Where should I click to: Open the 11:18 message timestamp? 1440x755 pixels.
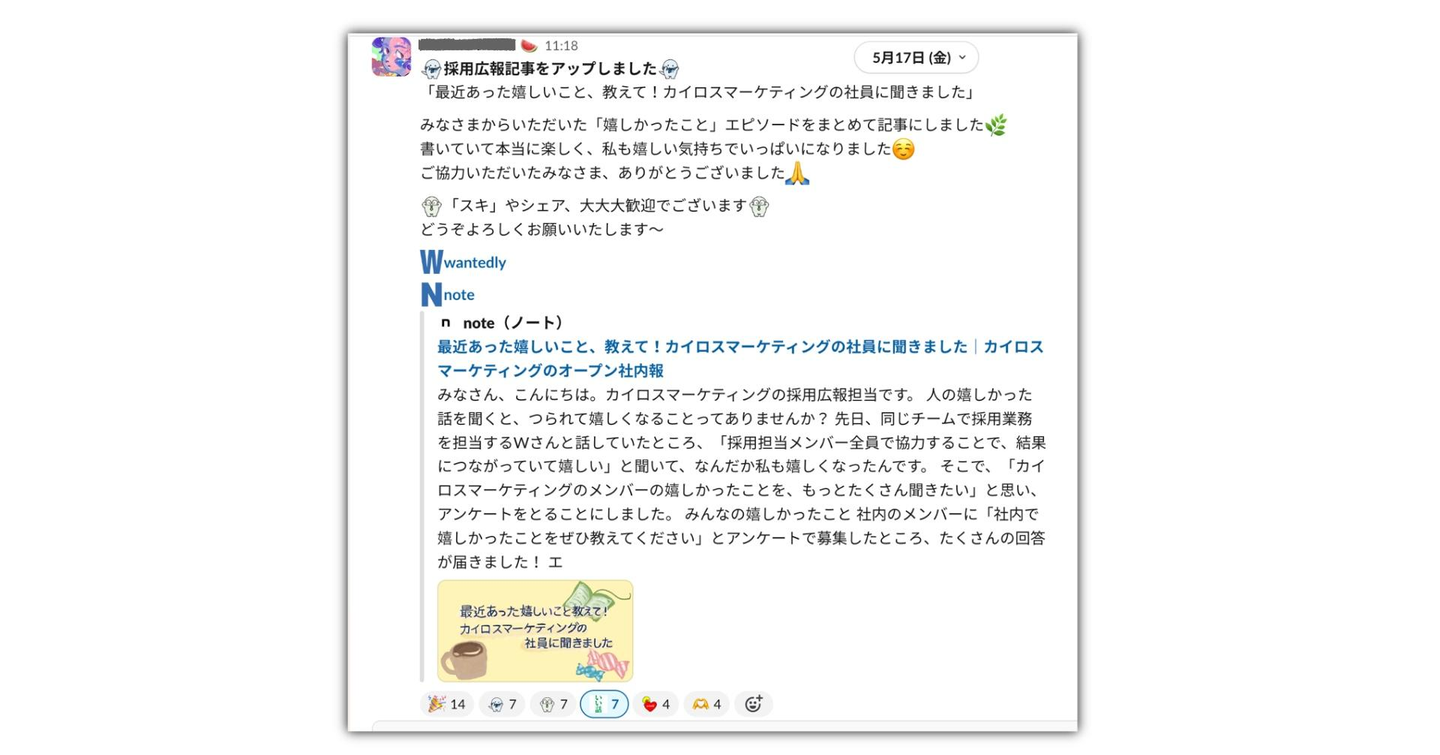pos(561,46)
